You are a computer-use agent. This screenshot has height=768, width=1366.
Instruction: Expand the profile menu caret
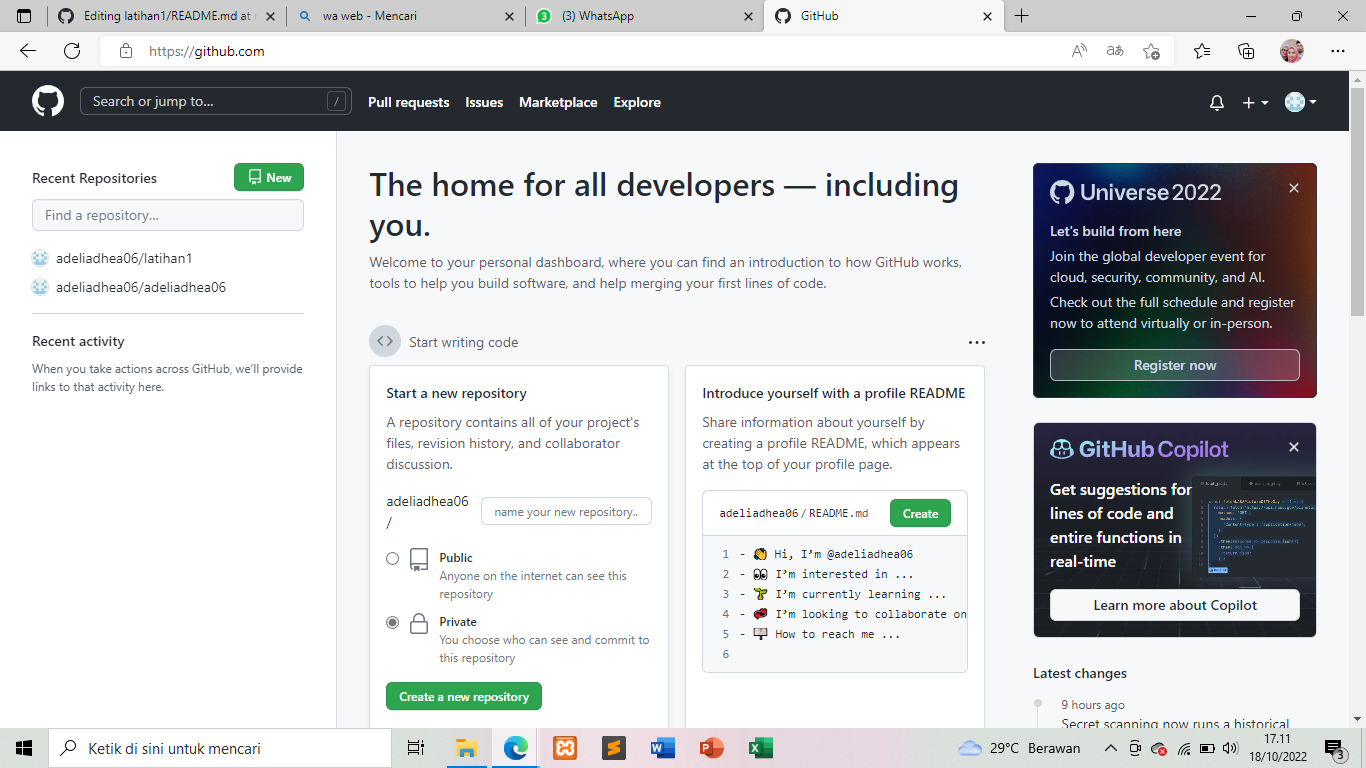coord(1313,101)
